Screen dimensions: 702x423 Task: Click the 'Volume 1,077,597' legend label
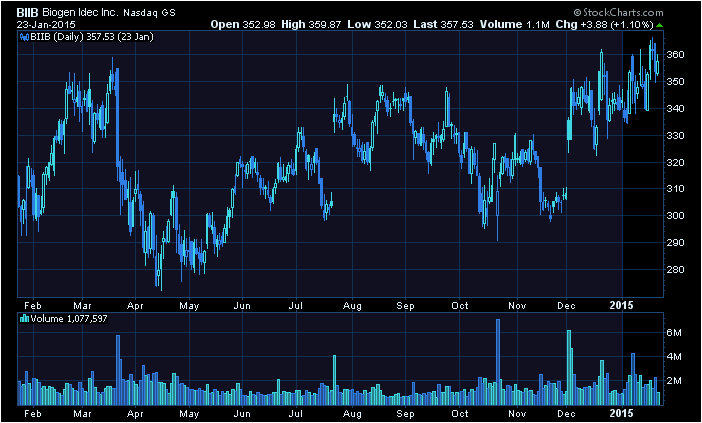[68, 319]
